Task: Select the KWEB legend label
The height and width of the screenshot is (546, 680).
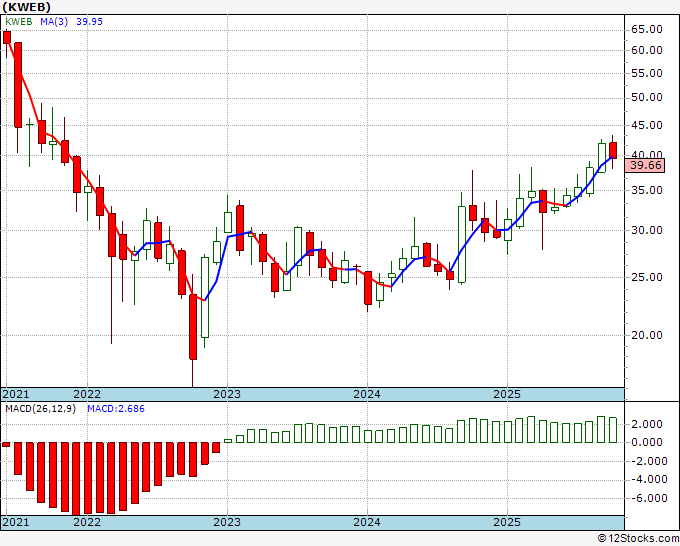Action: [19, 22]
